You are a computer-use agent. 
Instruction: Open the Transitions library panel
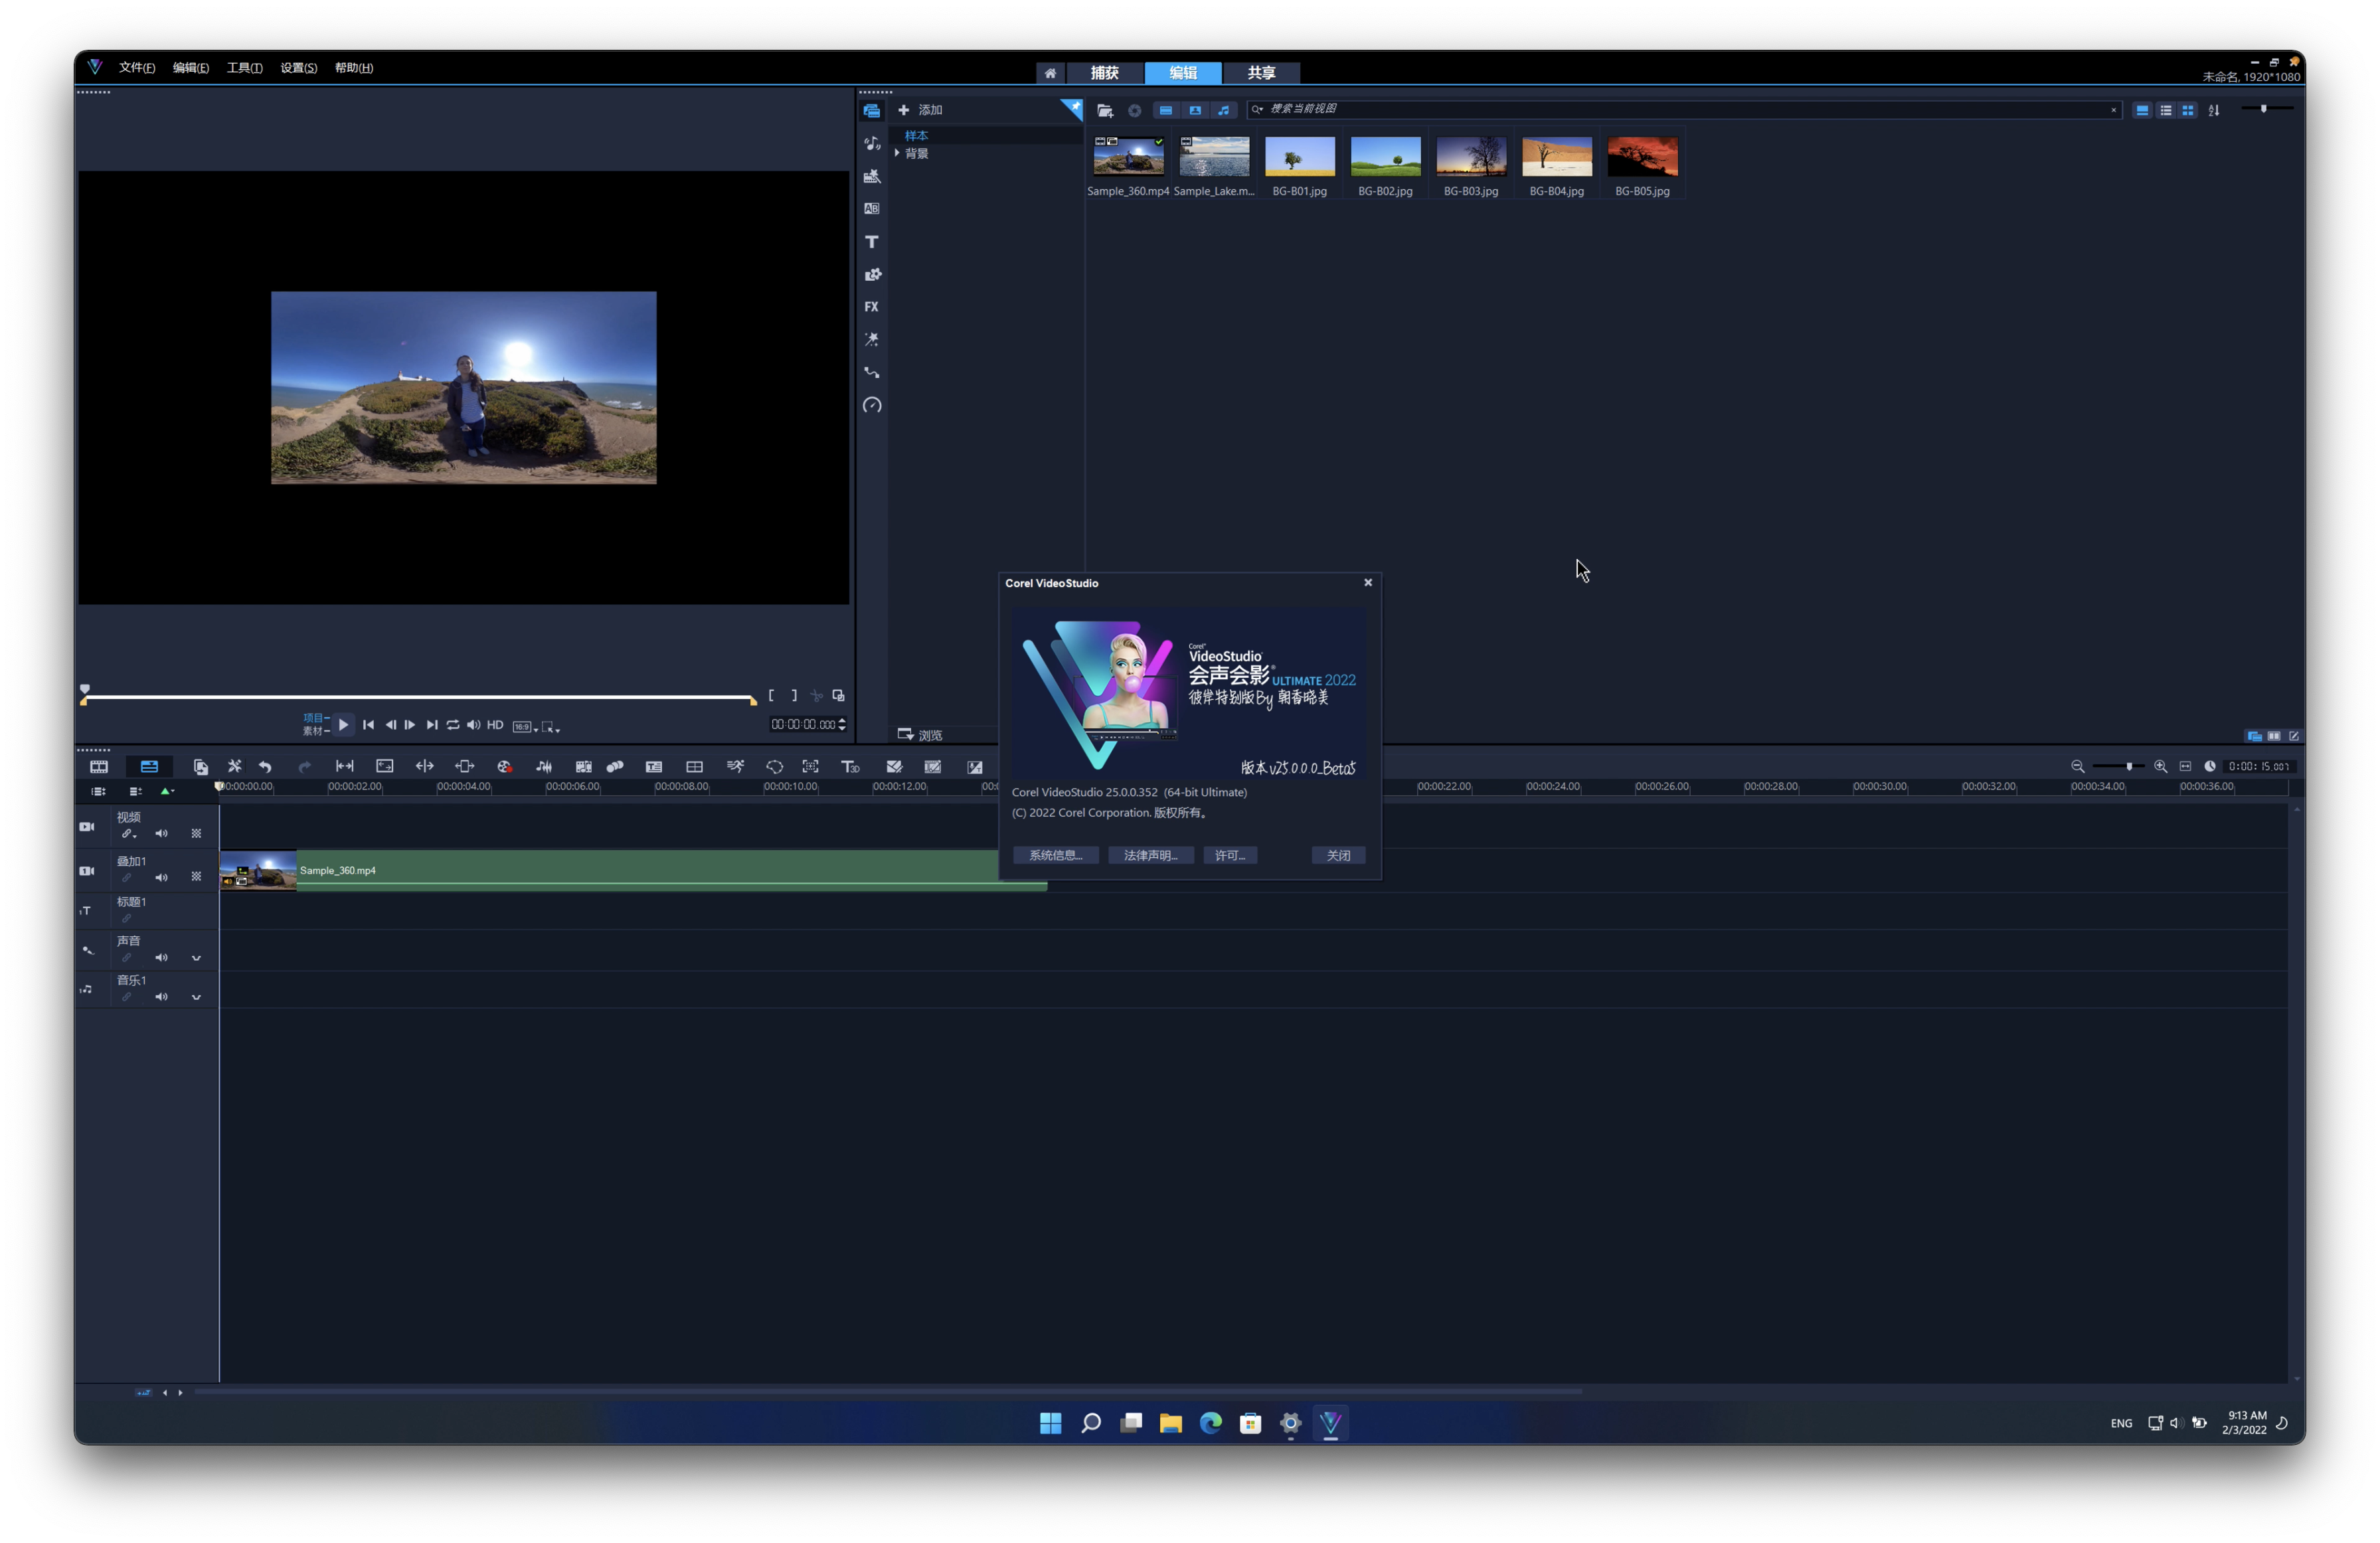(871, 209)
